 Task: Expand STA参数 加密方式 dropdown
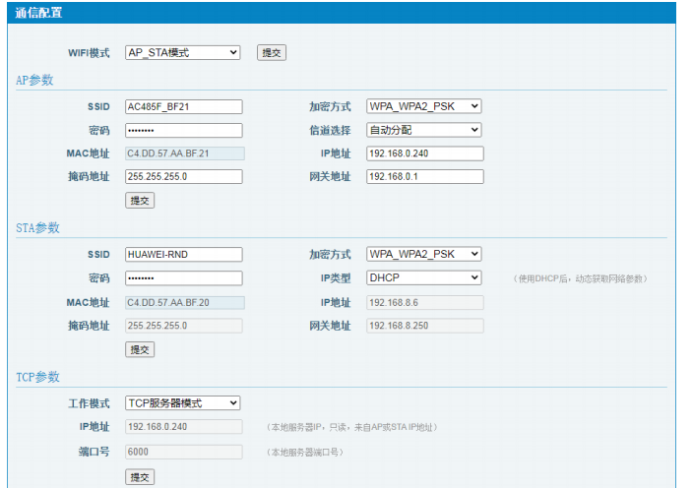[424, 254]
